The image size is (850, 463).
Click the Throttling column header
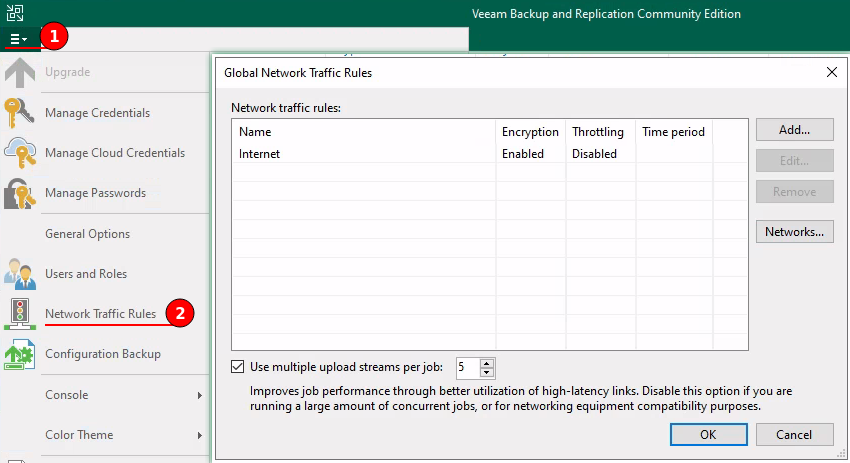click(x=600, y=132)
